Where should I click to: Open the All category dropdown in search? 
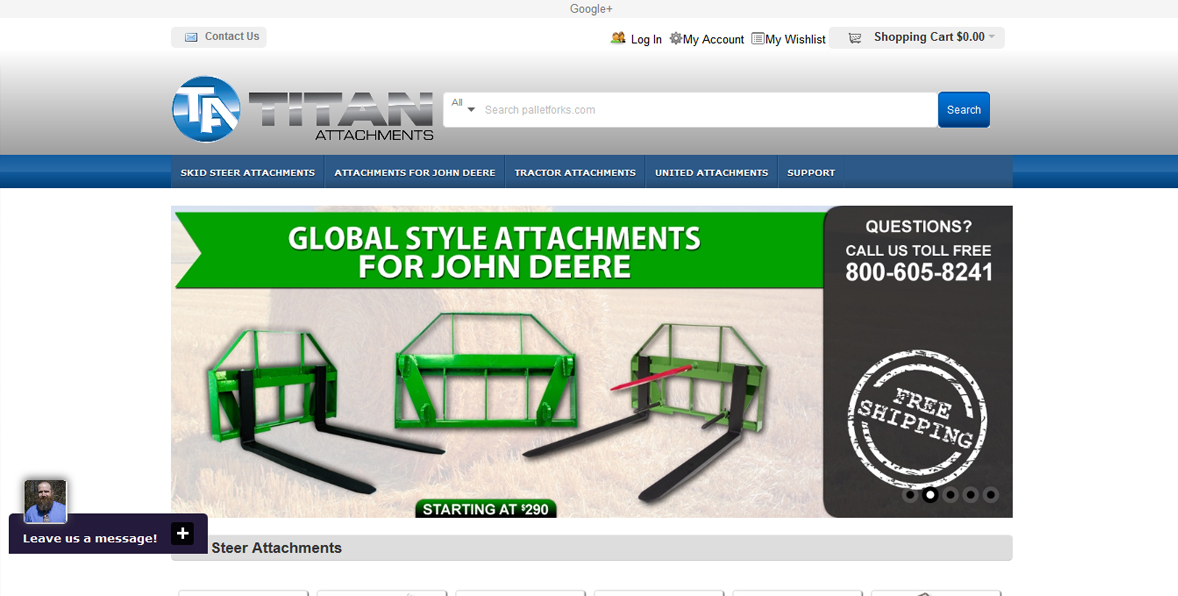463,106
